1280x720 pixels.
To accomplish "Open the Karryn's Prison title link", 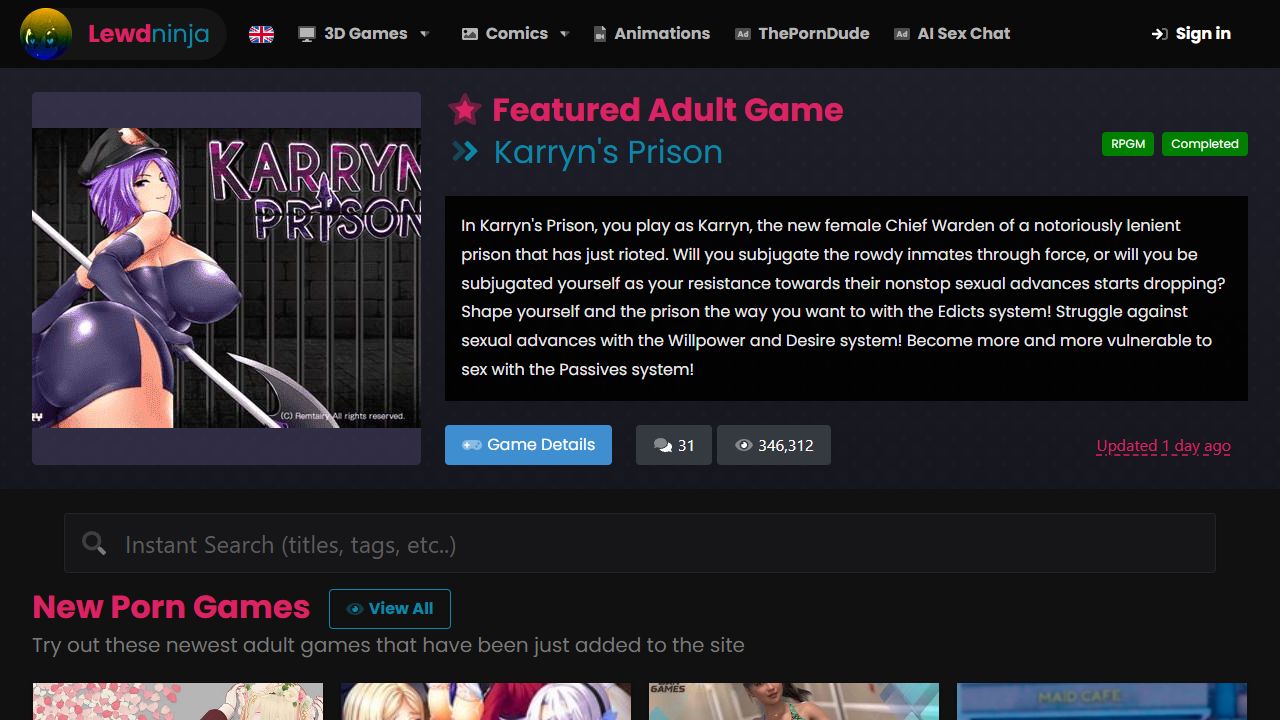I will point(608,152).
